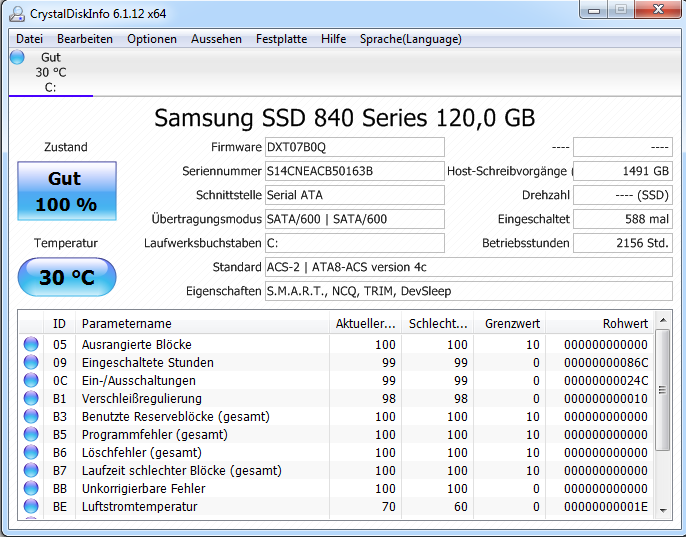Click the Eigenschaften field S.M.A.R.T., NCQ, TRIM
Viewport: 686px width, 537px height.
[469, 291]
